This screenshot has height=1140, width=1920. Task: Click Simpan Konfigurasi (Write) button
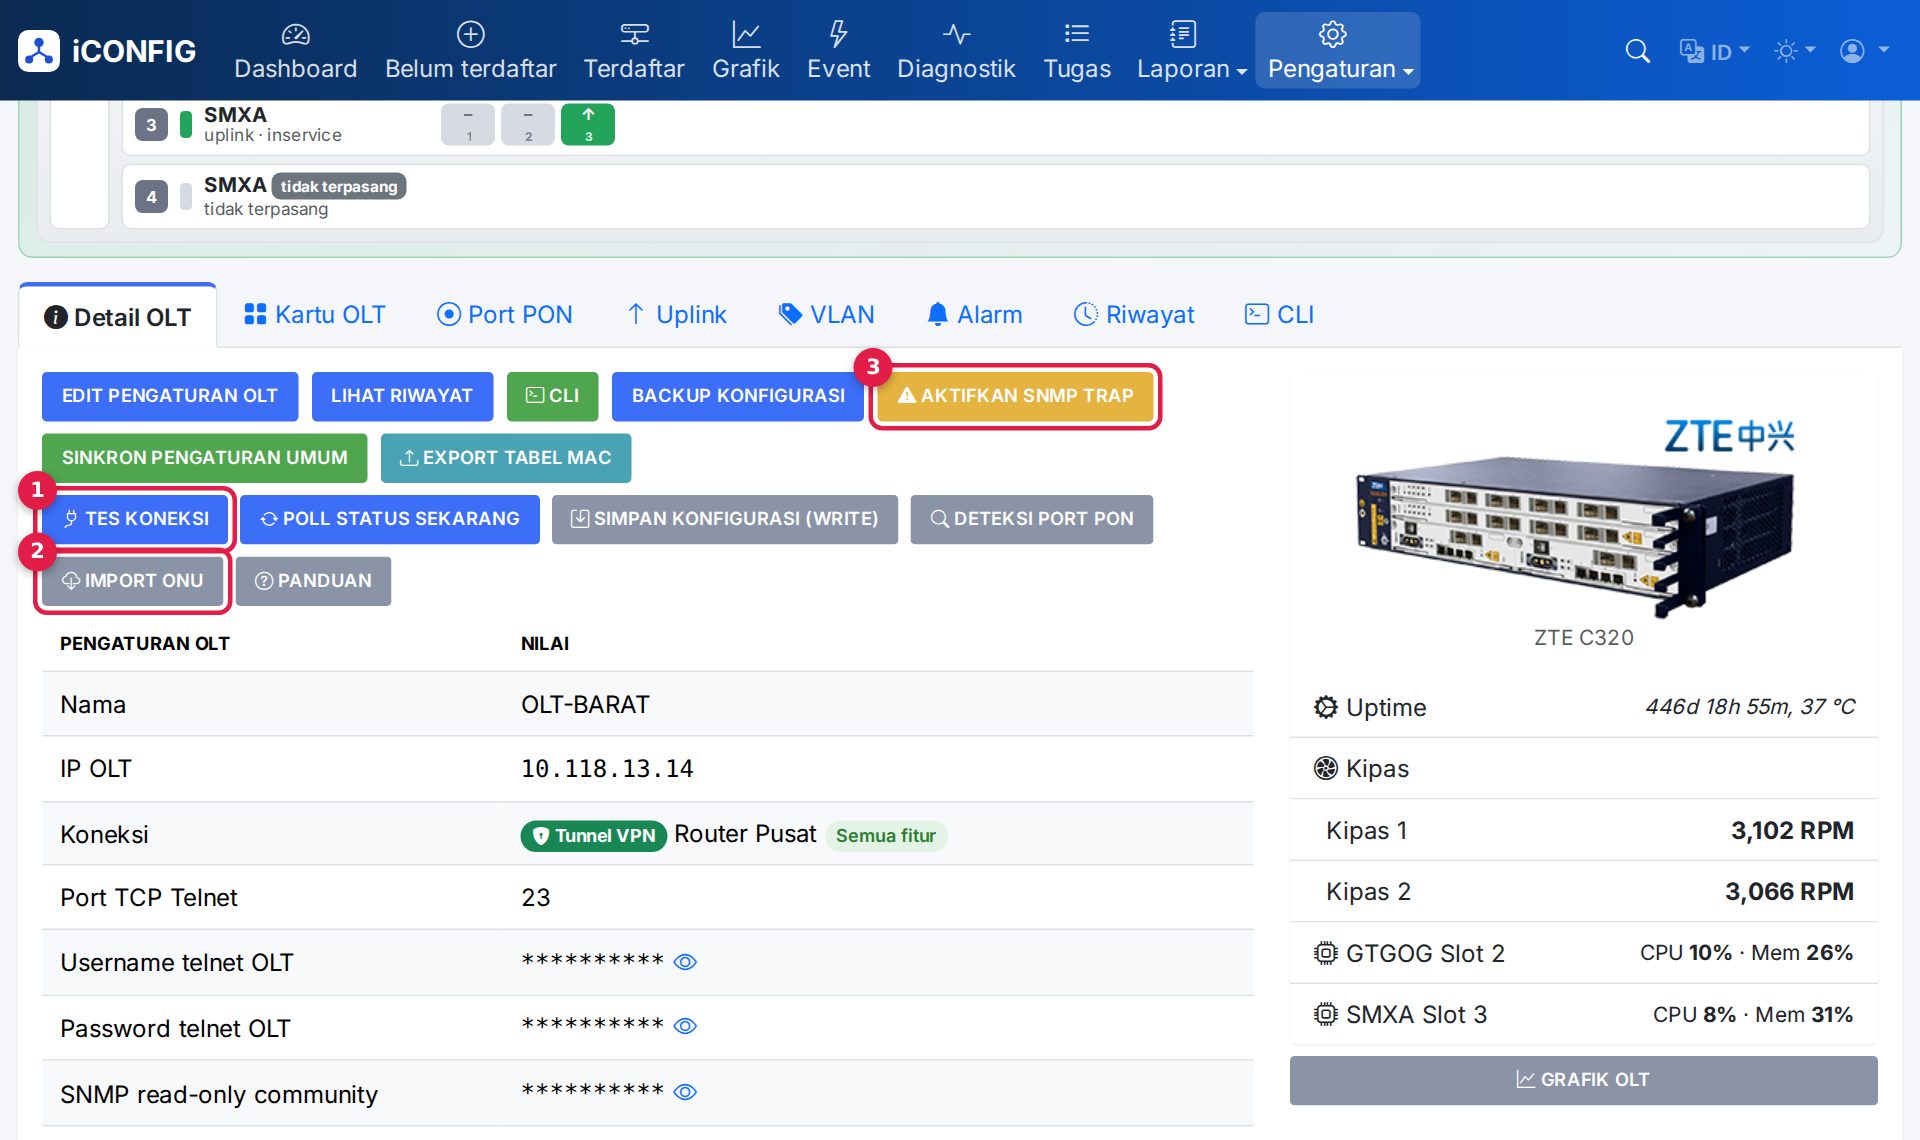(x=725, y=519)
